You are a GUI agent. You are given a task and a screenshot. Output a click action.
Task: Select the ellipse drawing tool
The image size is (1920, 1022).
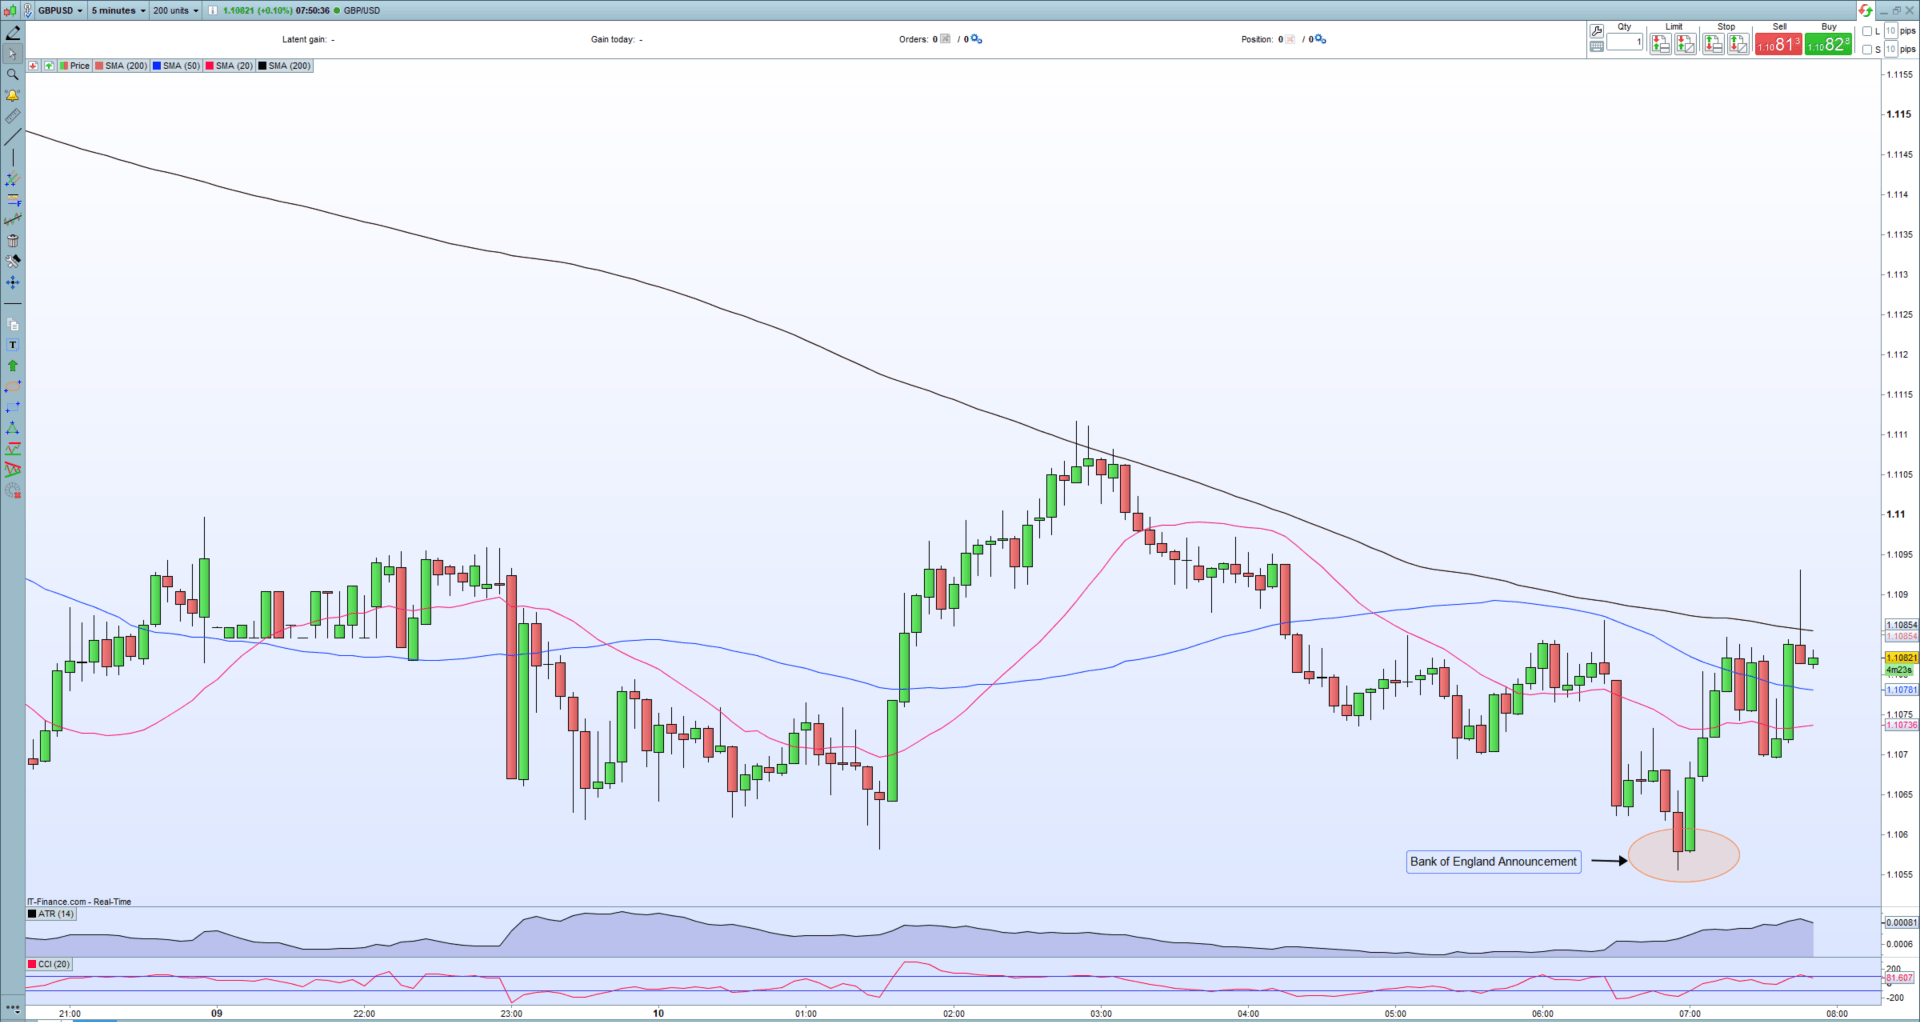click(13, 387)
